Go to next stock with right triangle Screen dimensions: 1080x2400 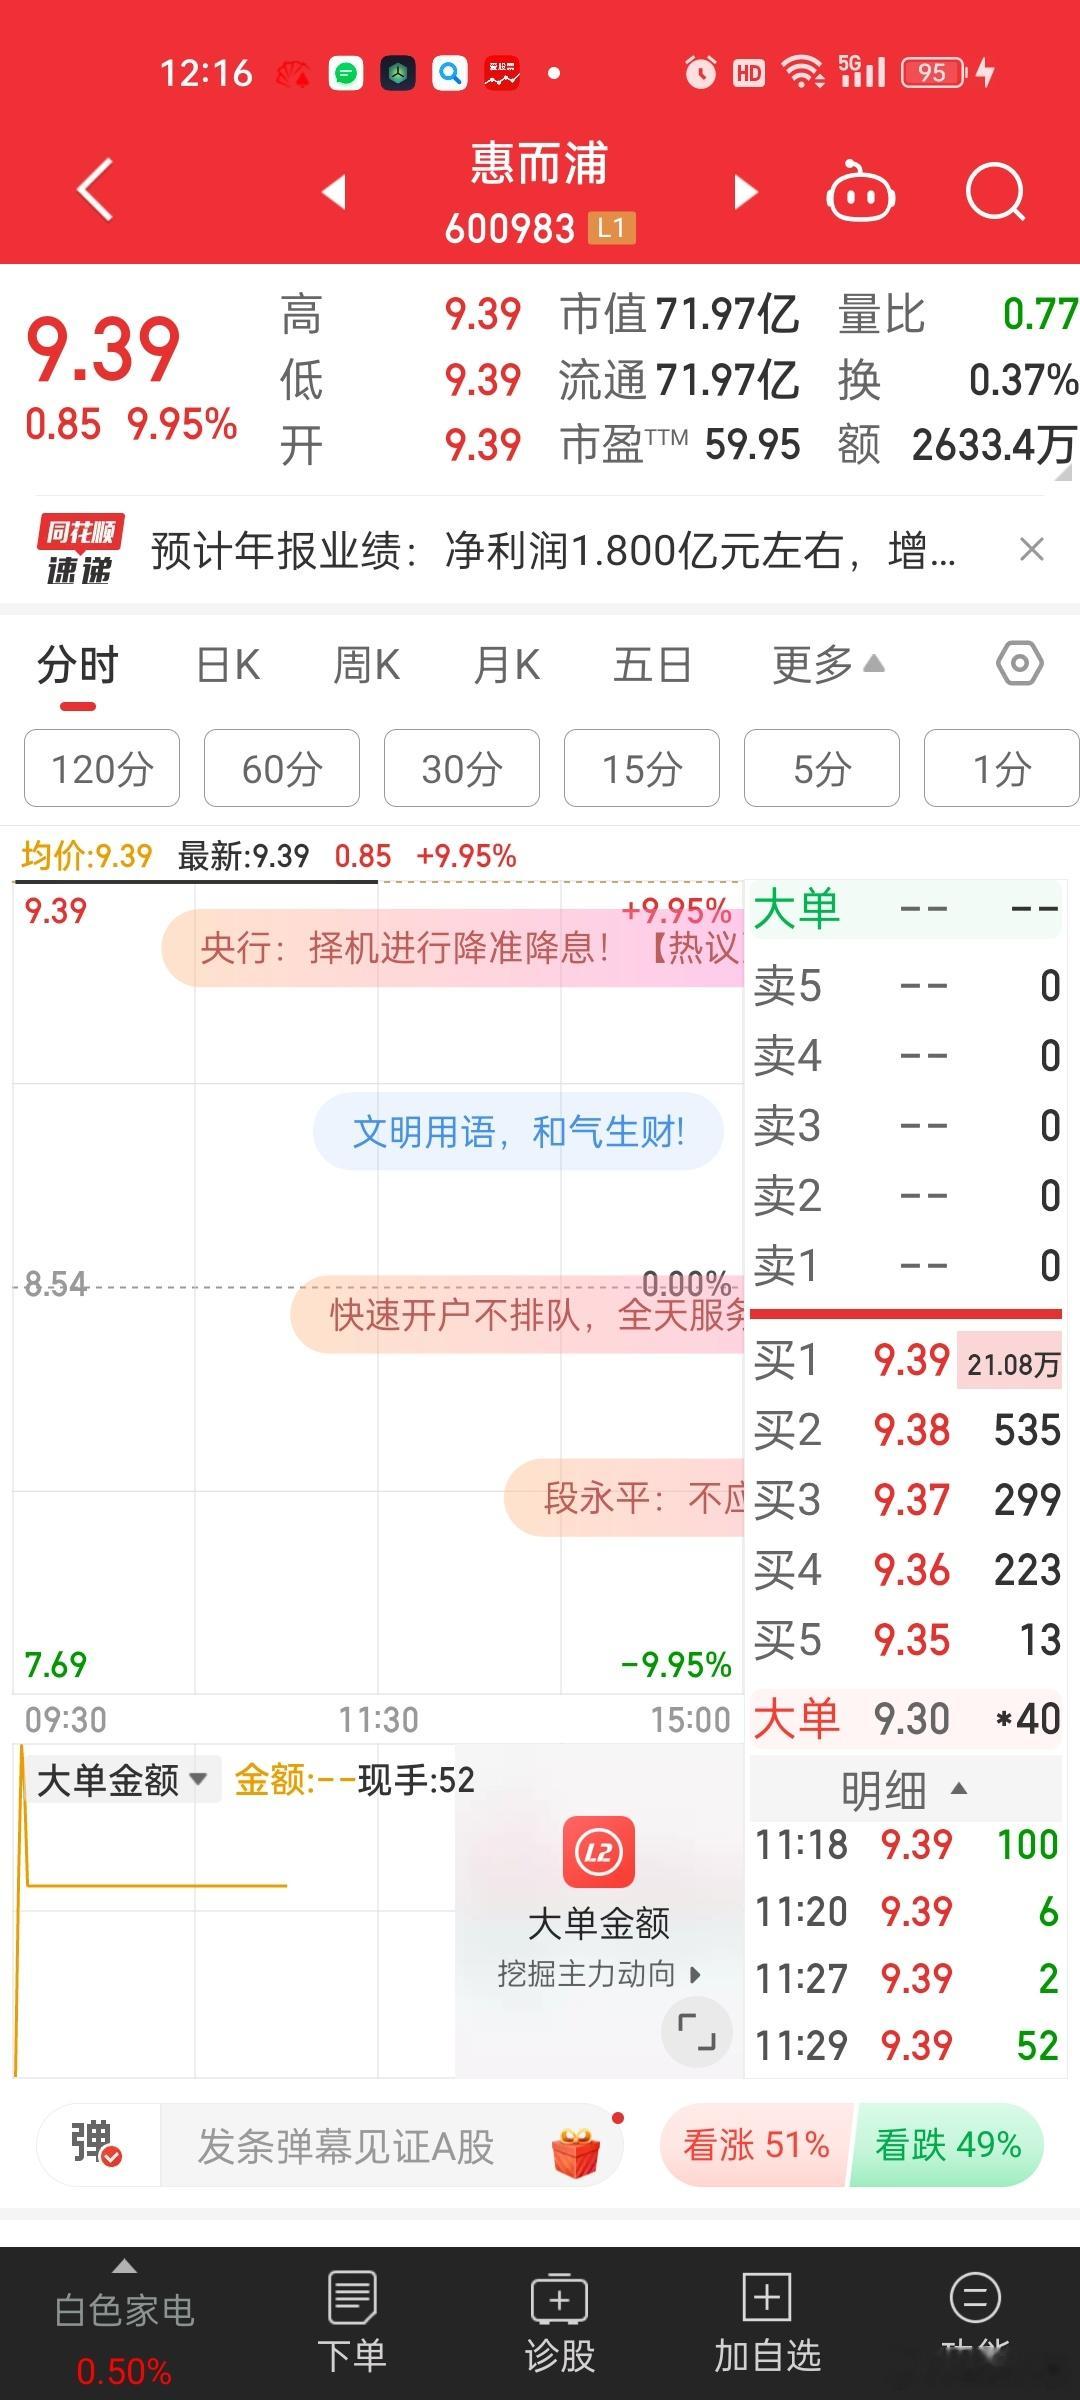[745, 191]
